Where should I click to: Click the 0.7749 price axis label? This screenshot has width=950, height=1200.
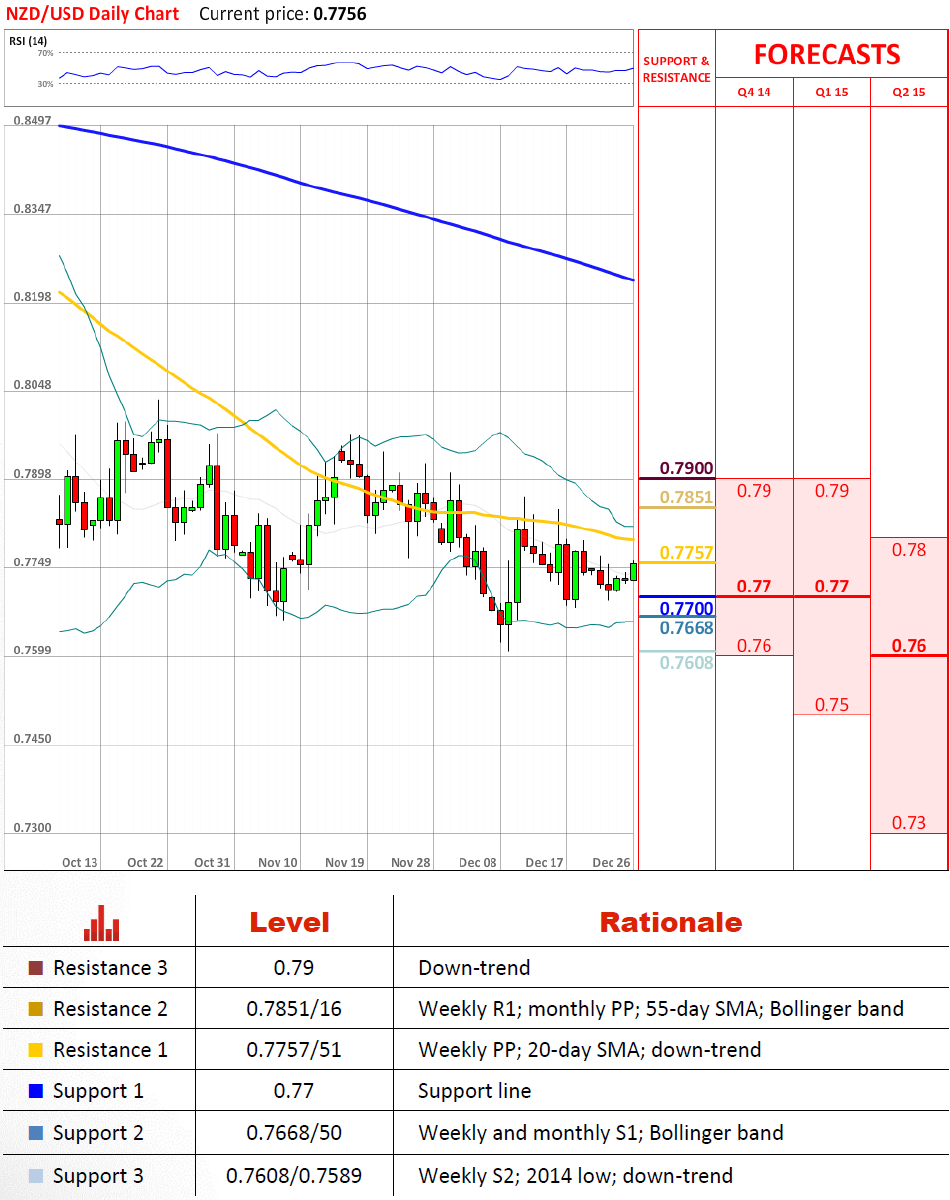(33, 563)
